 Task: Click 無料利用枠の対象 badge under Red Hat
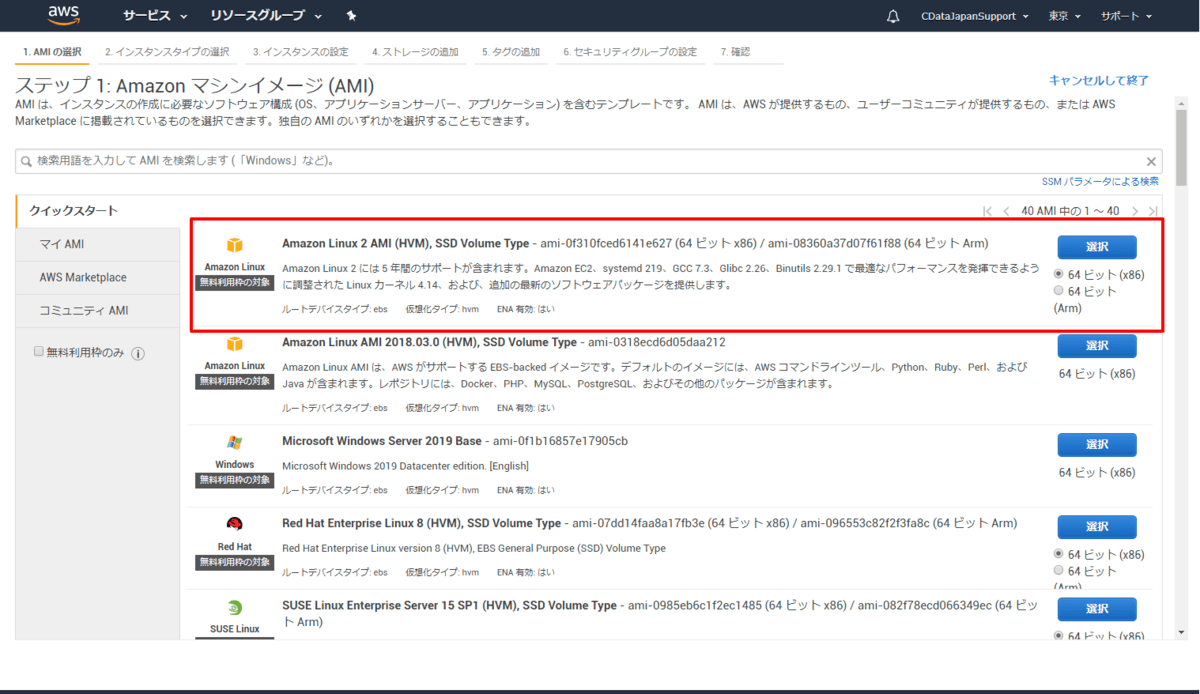pyautogui.click(x=235, y=562)
